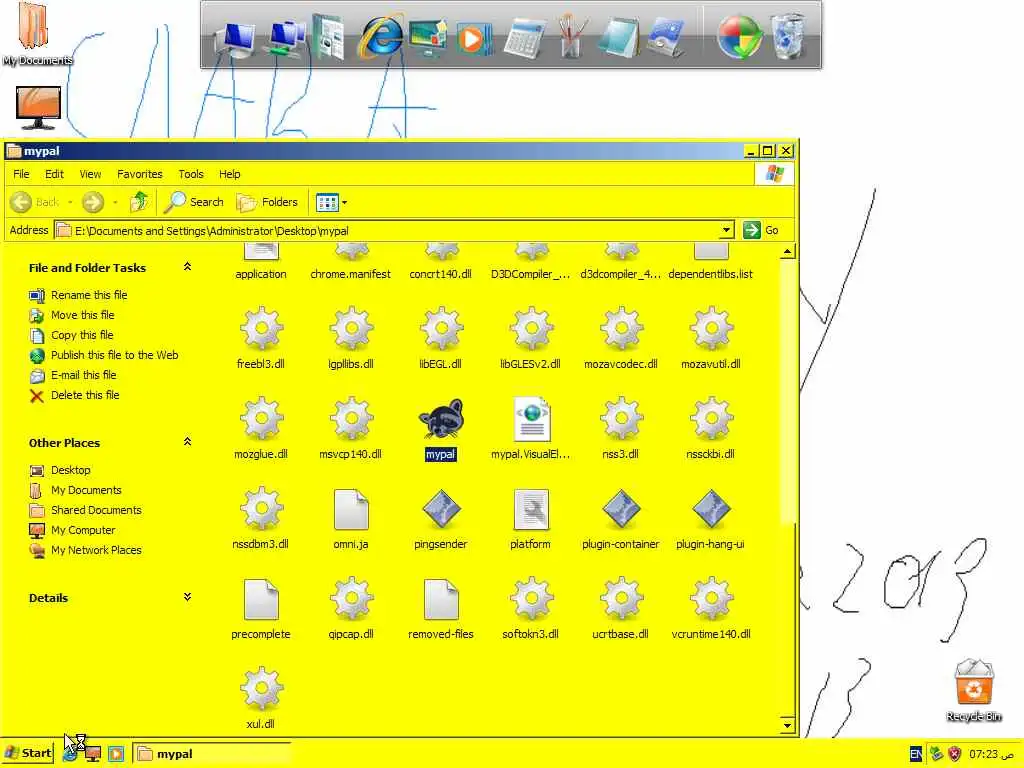Image resolution: width=1024 pixels, height=768 pixels.
Task: Go to My Computer in Other Places
Action: (x=83, y=530)
